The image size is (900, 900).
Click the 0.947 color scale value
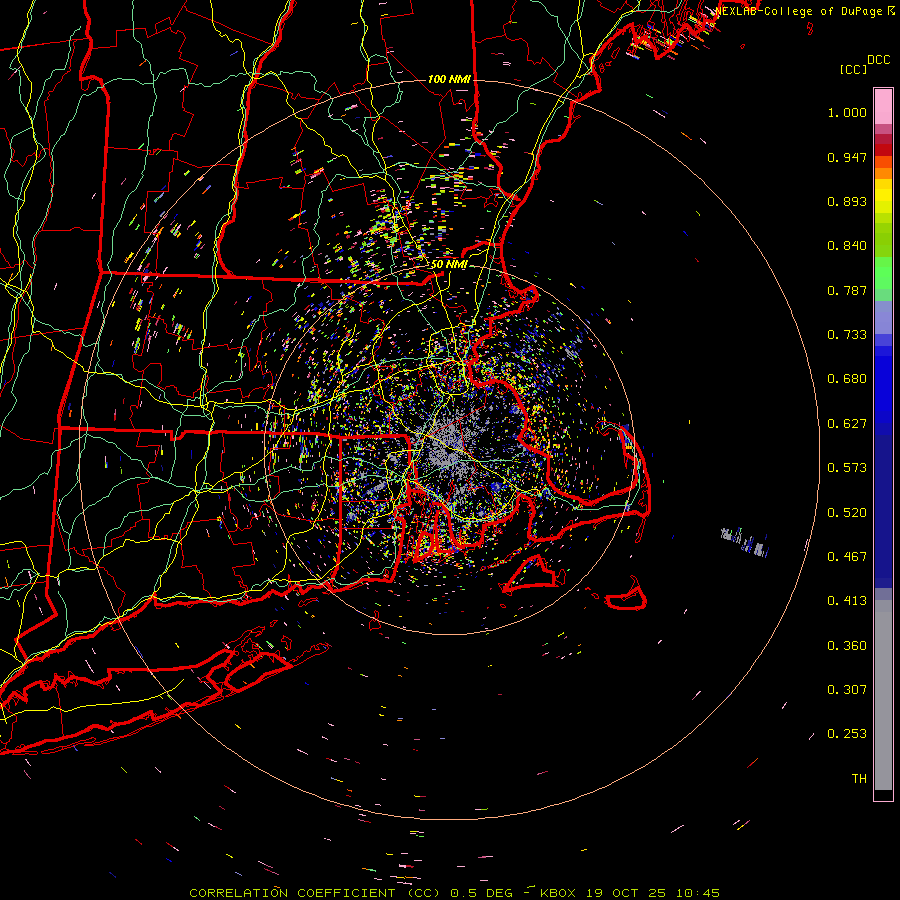coord(847,157)
